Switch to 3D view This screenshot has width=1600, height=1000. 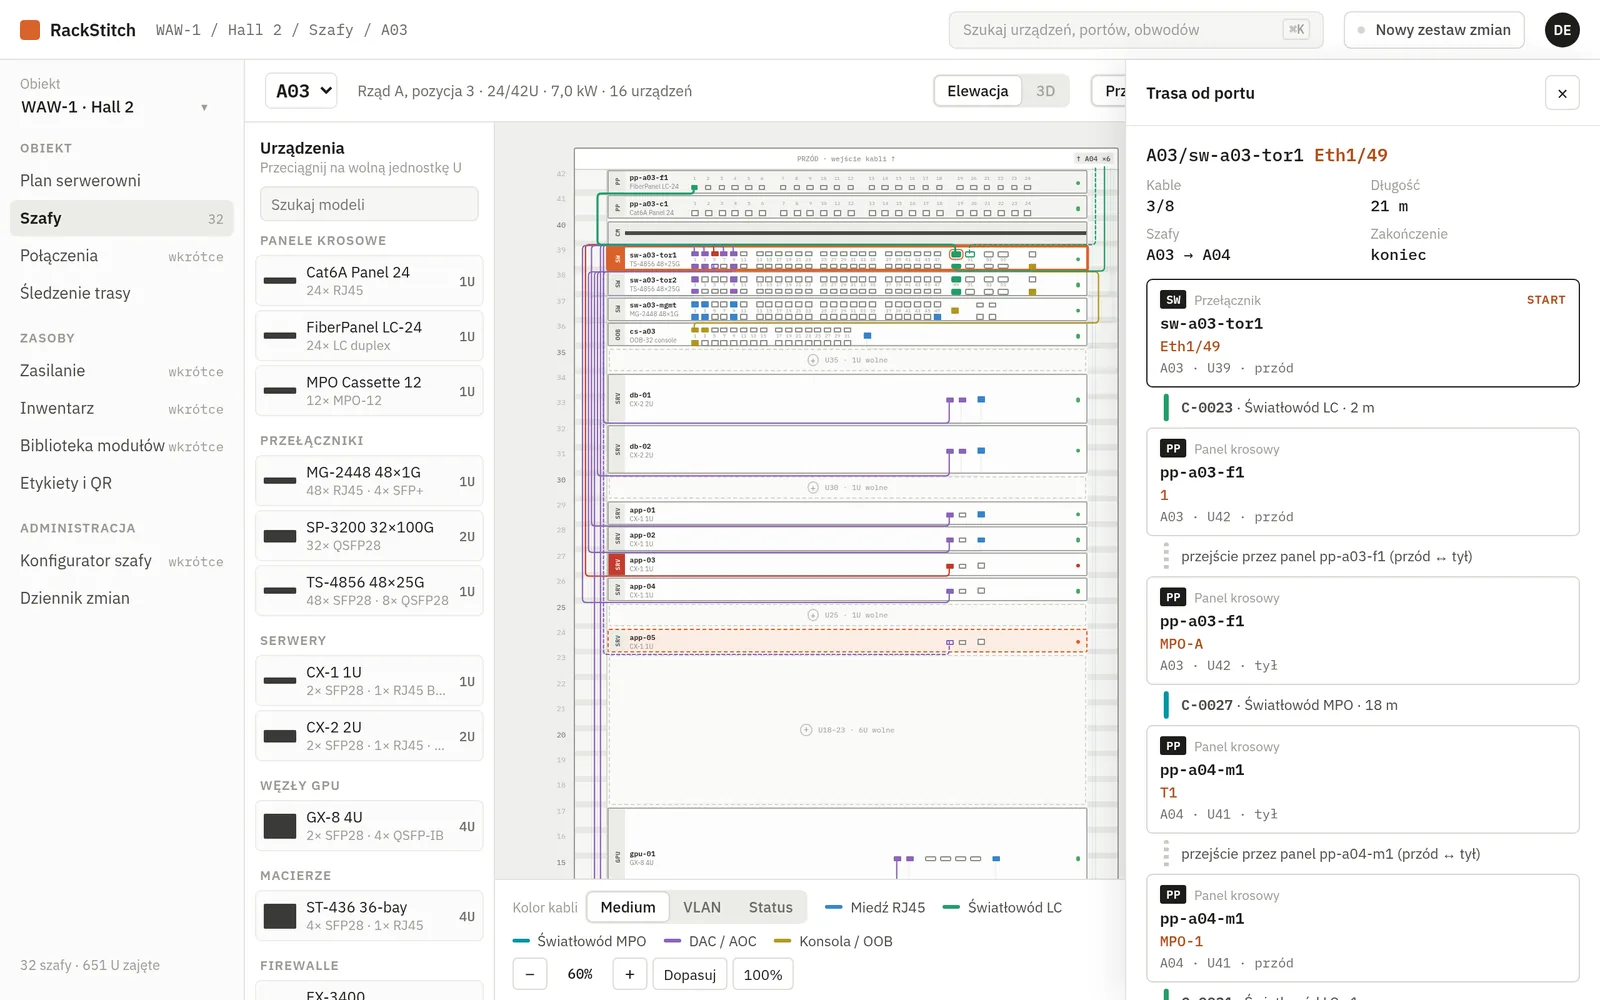point(1045,91)
